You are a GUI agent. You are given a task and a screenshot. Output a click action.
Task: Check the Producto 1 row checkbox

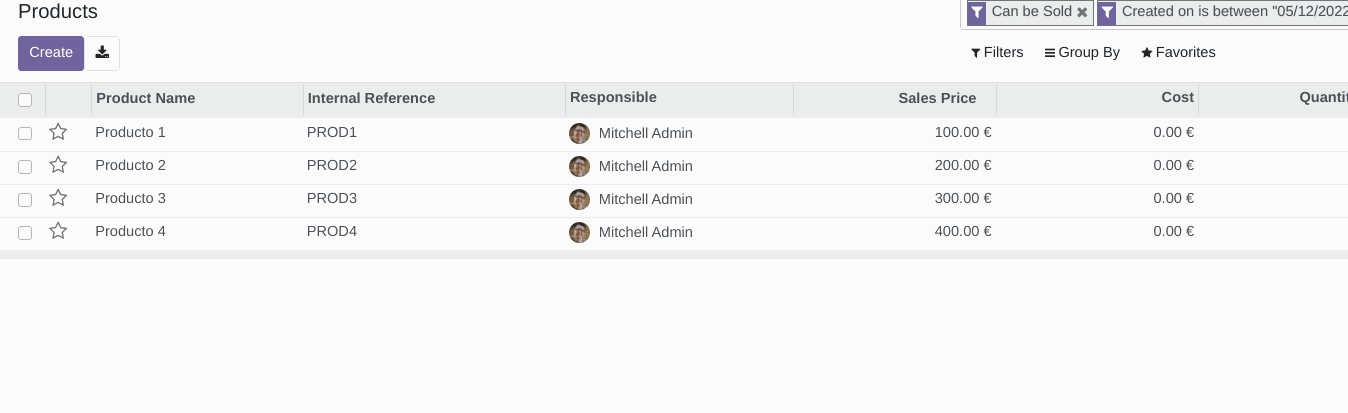pyautogui.click(x=25, y=133)
